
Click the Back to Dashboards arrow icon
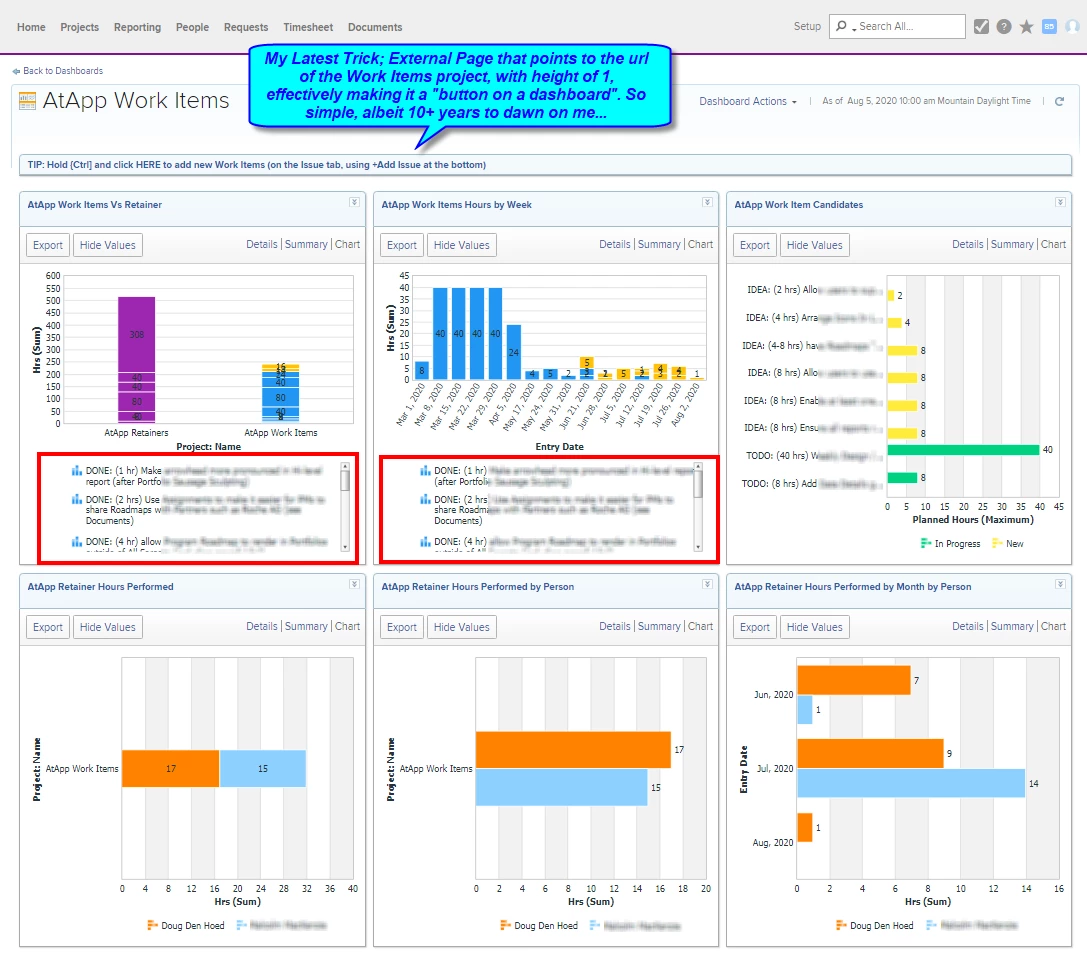(16, 71)
